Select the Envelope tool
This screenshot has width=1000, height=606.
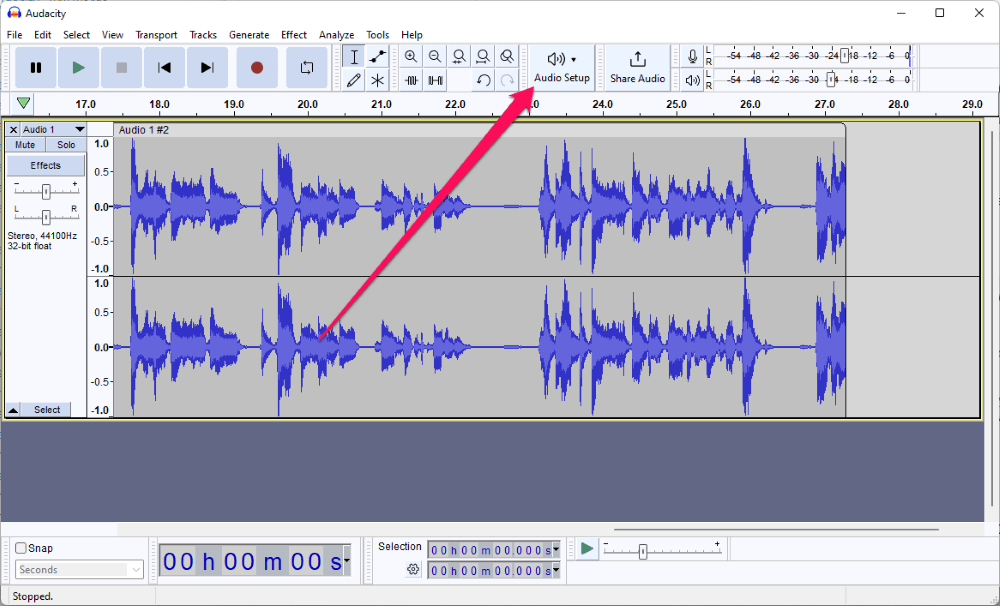(x=378, y=57)
